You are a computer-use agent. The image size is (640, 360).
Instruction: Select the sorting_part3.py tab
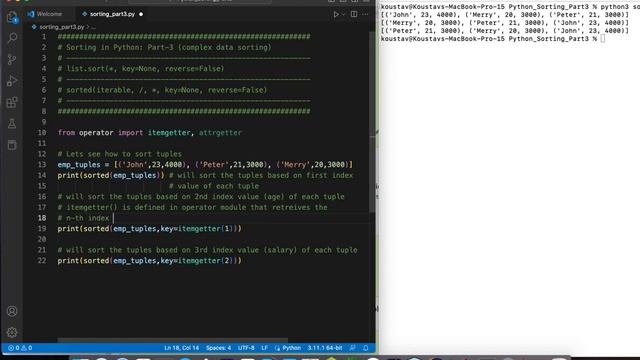coord(112,14)
